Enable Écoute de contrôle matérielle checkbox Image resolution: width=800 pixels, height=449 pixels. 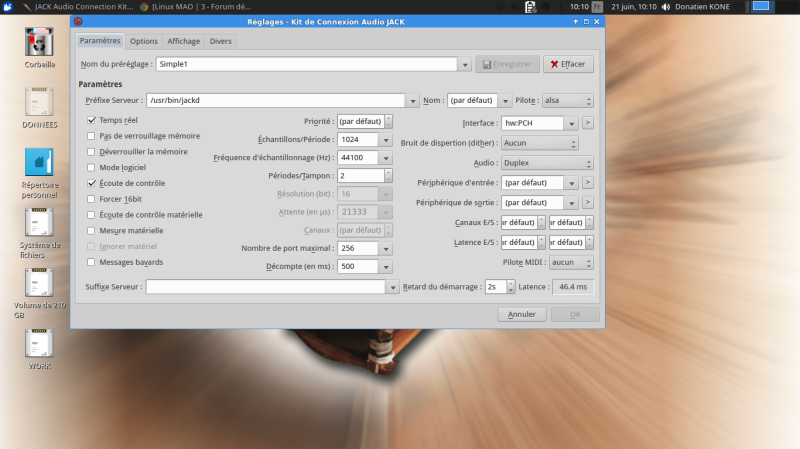pyautogui.click(x=91, y=215)
